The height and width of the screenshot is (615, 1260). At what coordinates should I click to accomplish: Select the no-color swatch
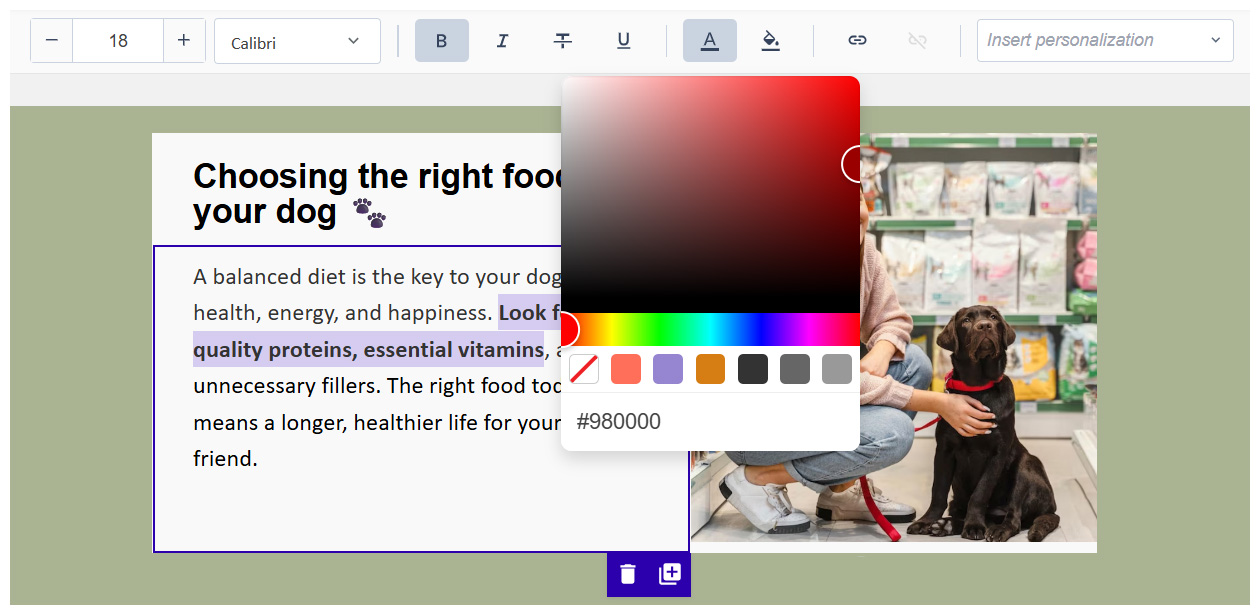click(584, 369)
